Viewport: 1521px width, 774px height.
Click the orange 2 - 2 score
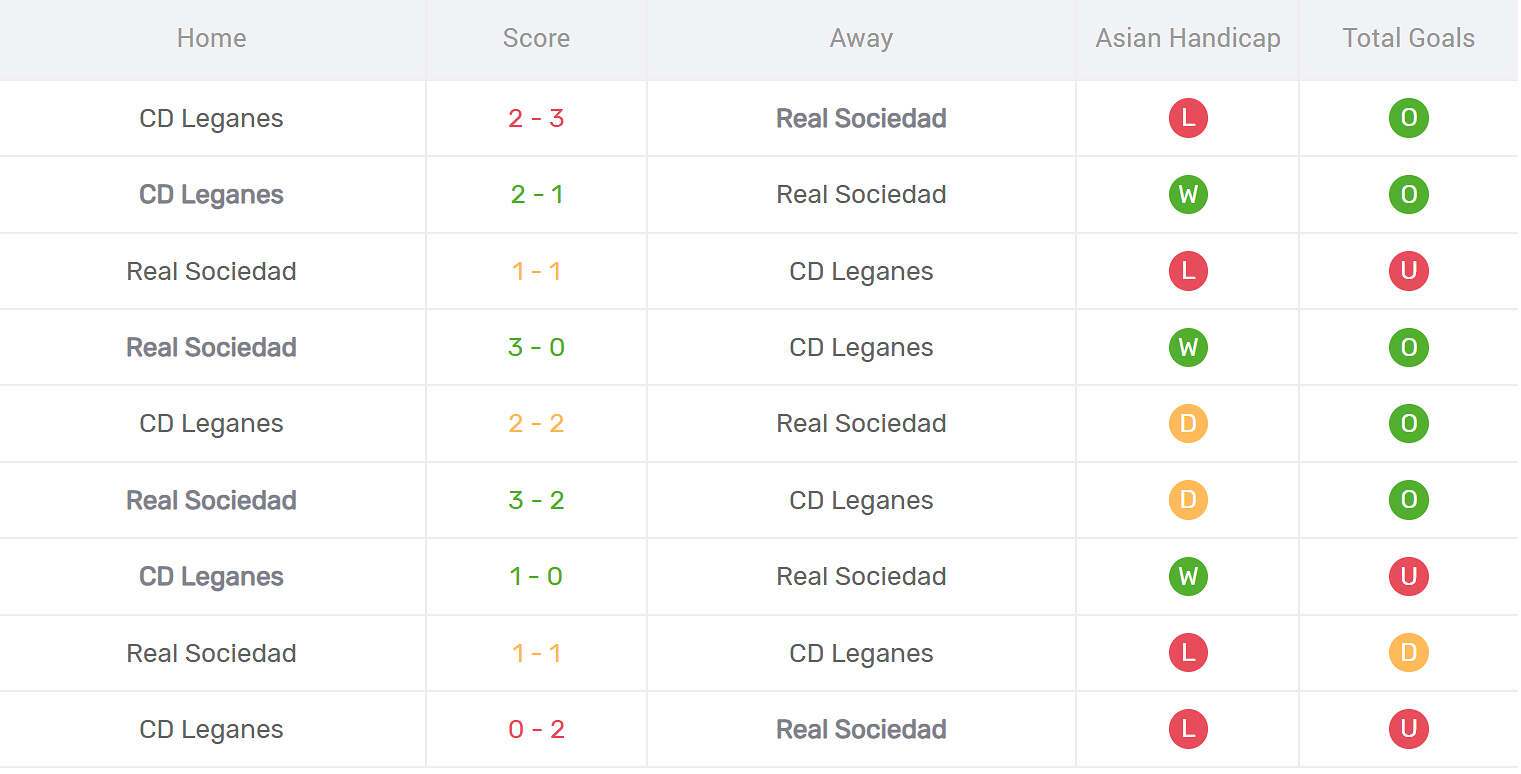click(536, 423)
